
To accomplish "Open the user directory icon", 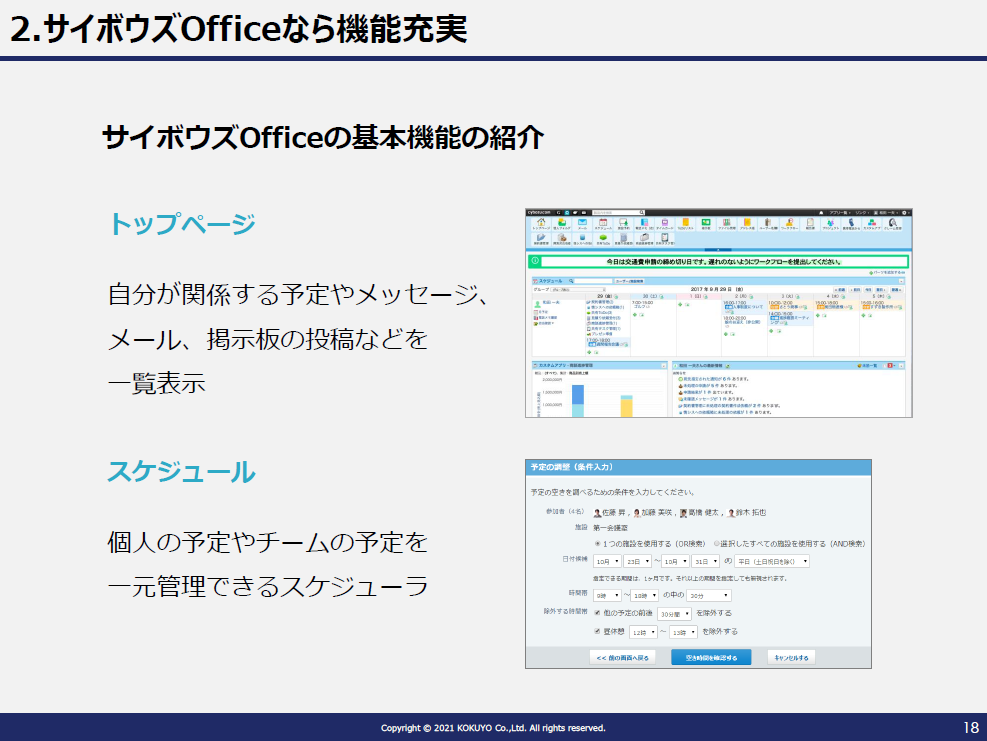I will pos(768,222).
